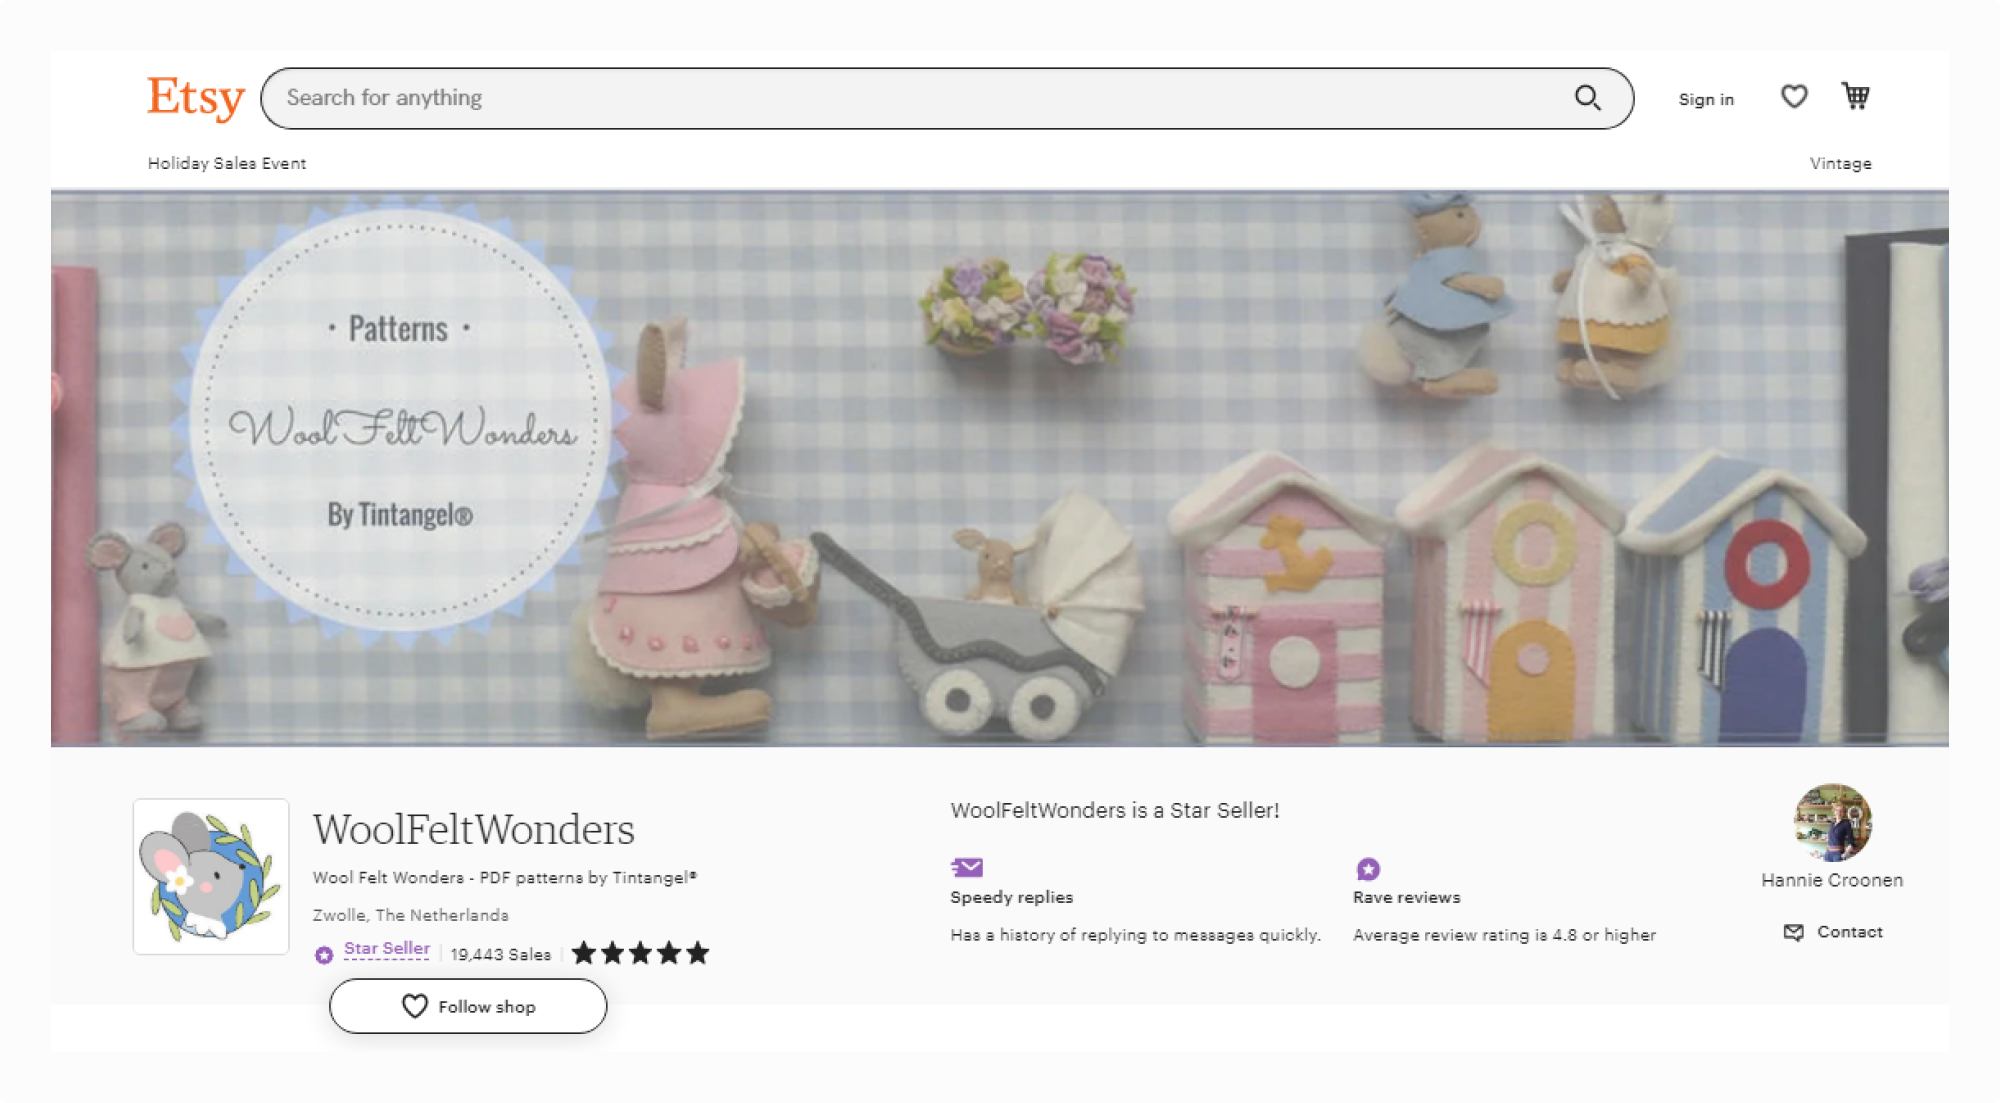Open Hannie Croonen's profile photo

click(x=1832, y=823)
